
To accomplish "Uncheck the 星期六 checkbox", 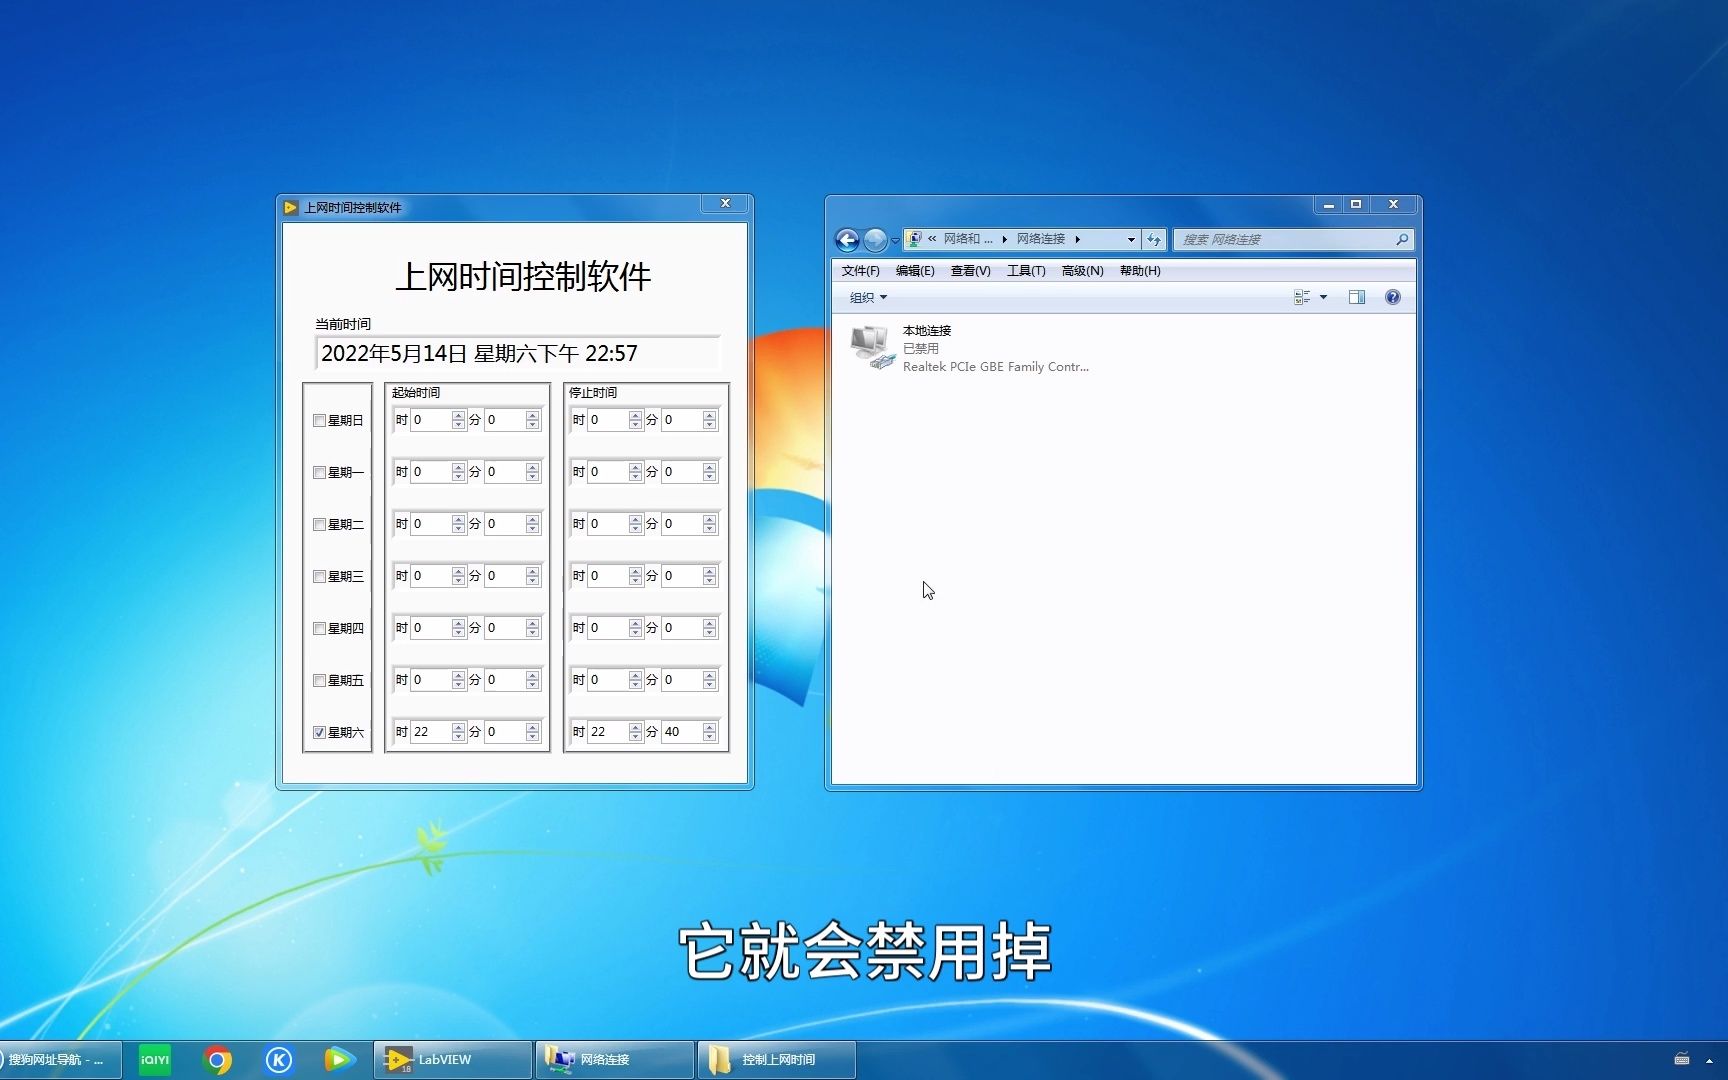I will pyautogui.click(x=320, y=732).
